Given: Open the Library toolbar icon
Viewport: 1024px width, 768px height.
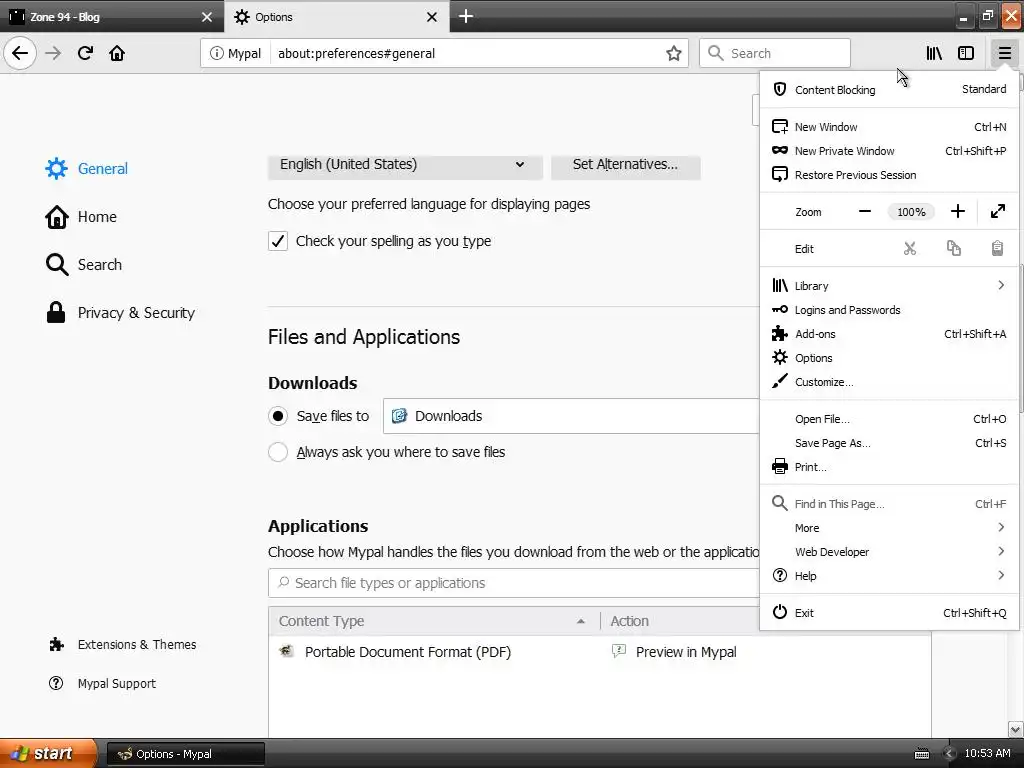Looking at the screenshot, I should (934, 53).
